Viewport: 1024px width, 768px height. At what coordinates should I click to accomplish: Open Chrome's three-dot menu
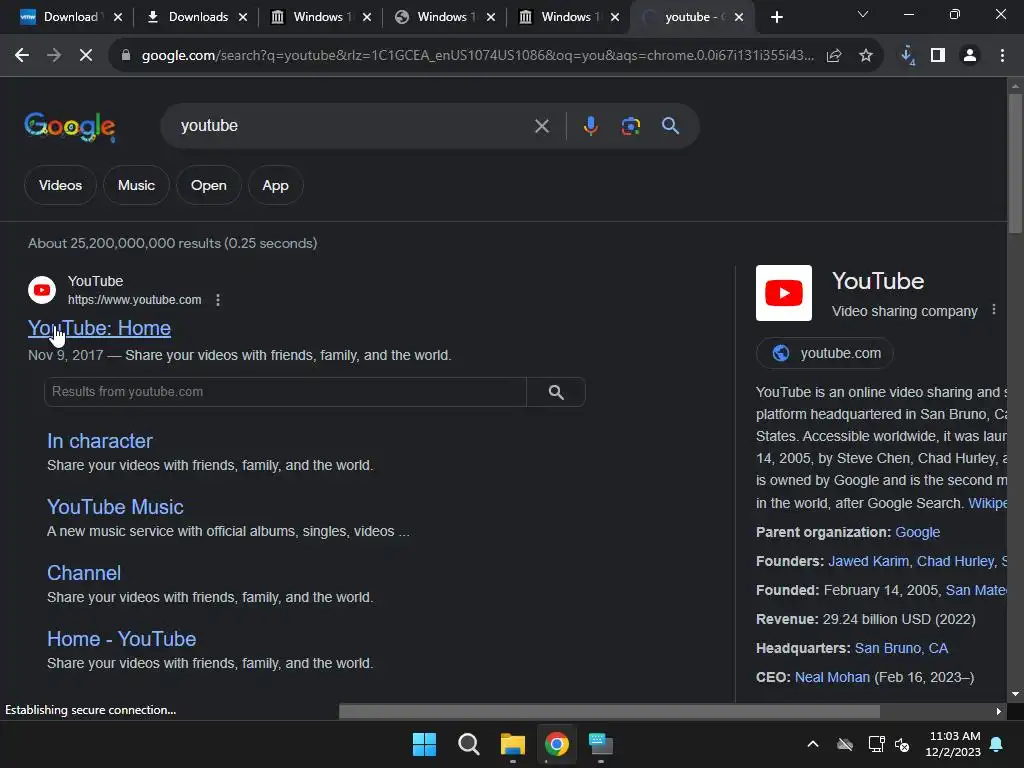(1002, 56)
